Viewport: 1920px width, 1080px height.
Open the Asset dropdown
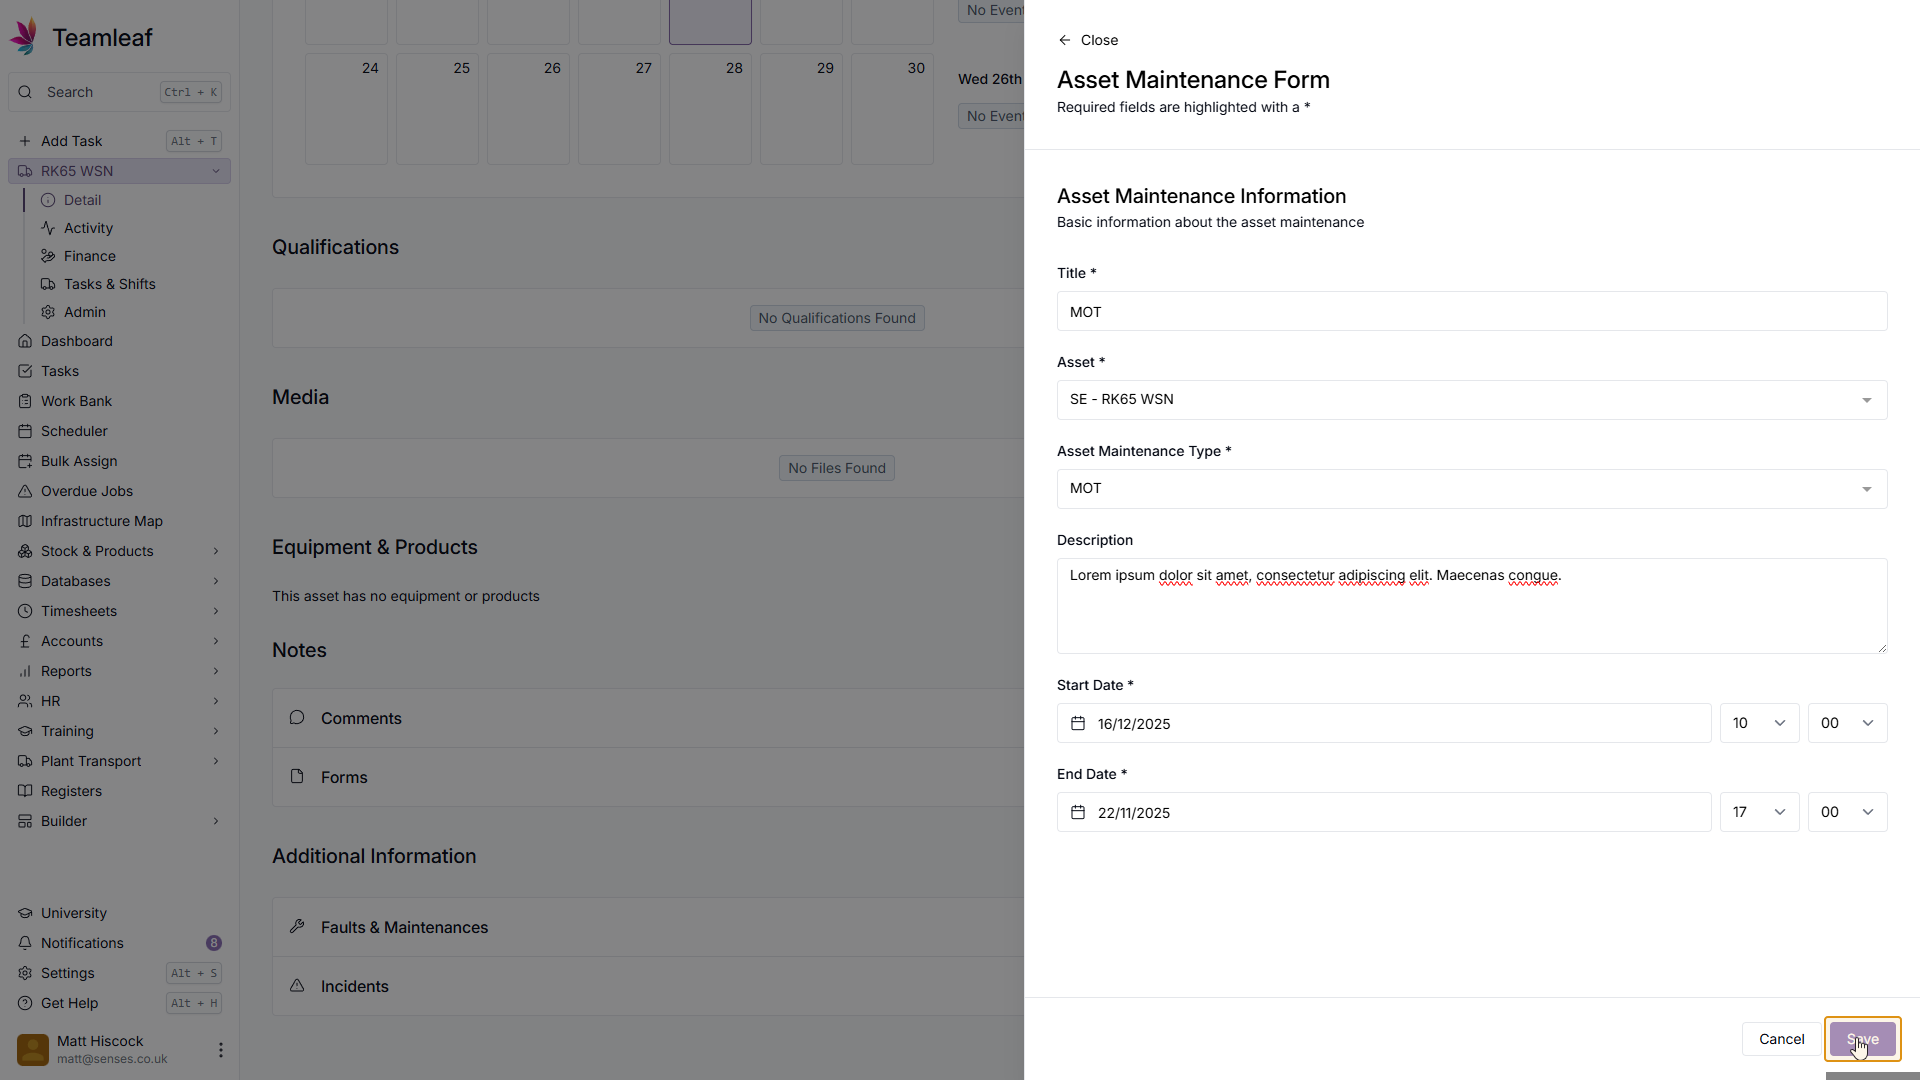coord(1471,400)
